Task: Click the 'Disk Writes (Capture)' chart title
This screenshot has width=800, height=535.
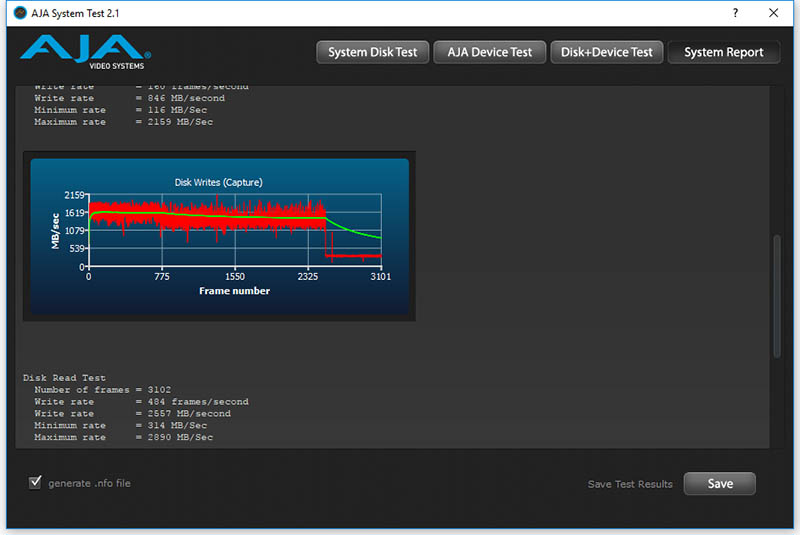Action: [x=218, y=183]
